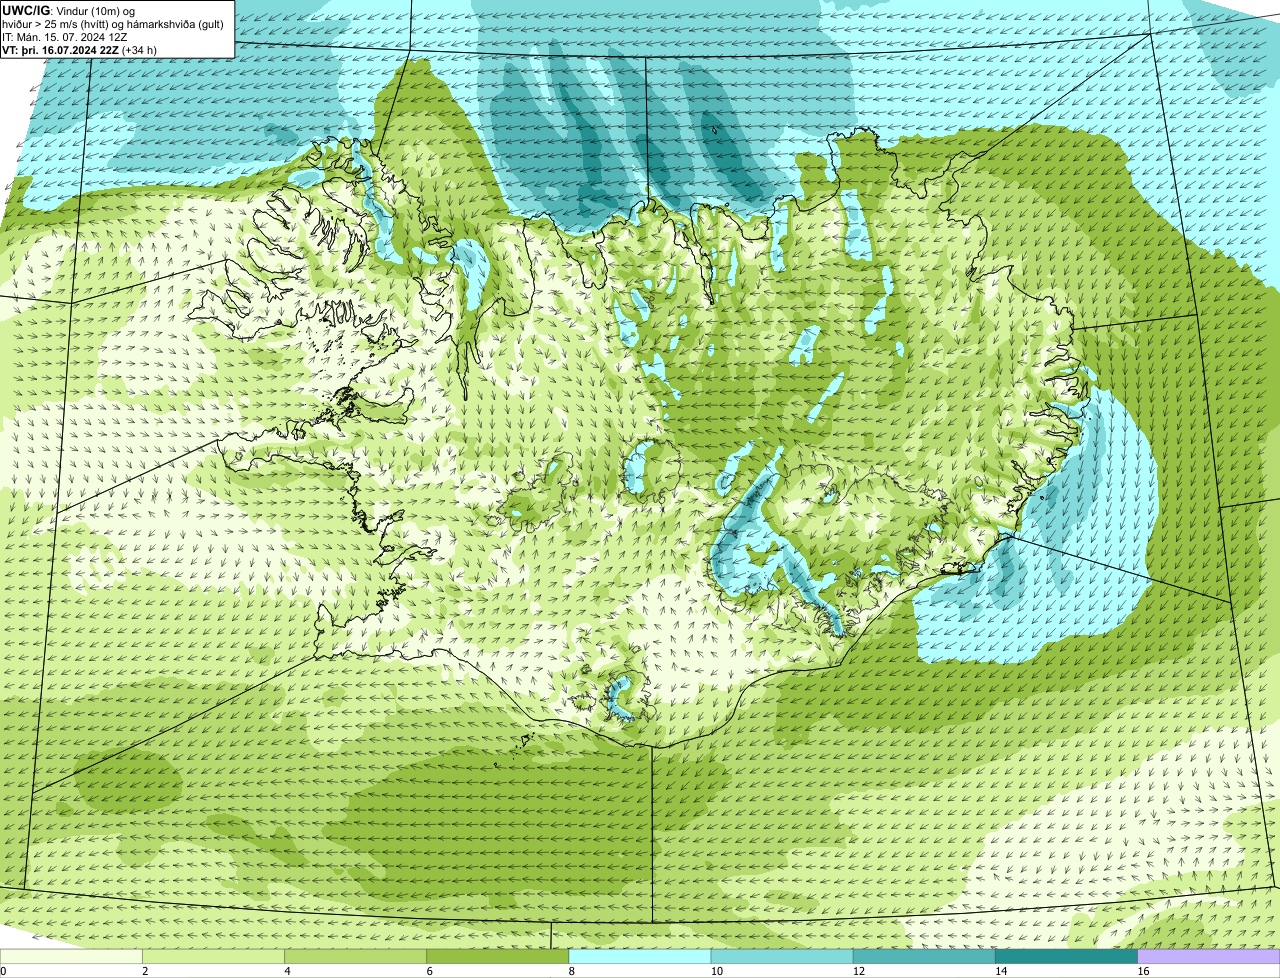Click the 8–10 m/s light cyan legend swatch
Viewport: 1280px width, 978px height.
tap(640, 957)
